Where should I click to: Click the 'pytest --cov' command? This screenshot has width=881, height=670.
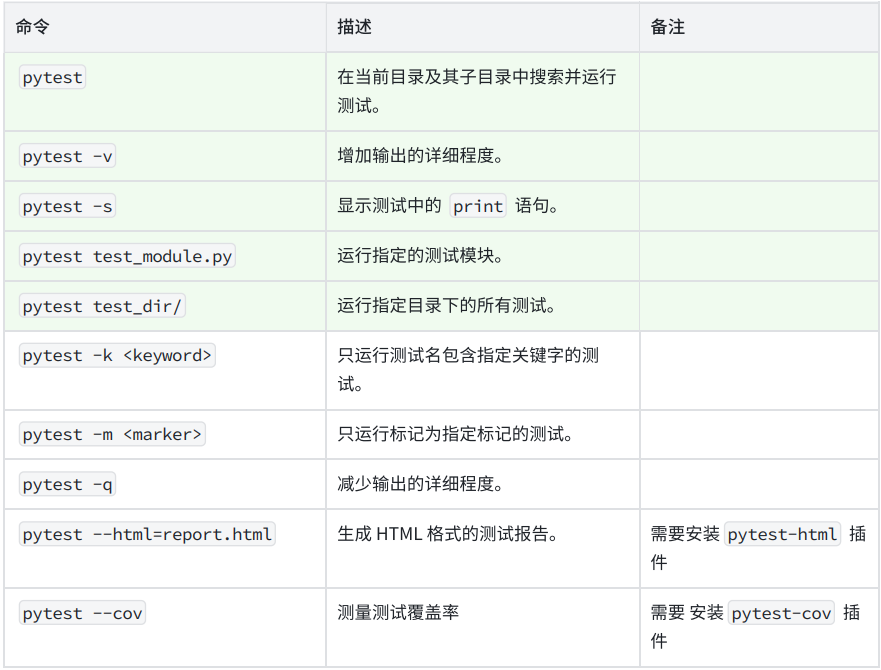(82, 613)
